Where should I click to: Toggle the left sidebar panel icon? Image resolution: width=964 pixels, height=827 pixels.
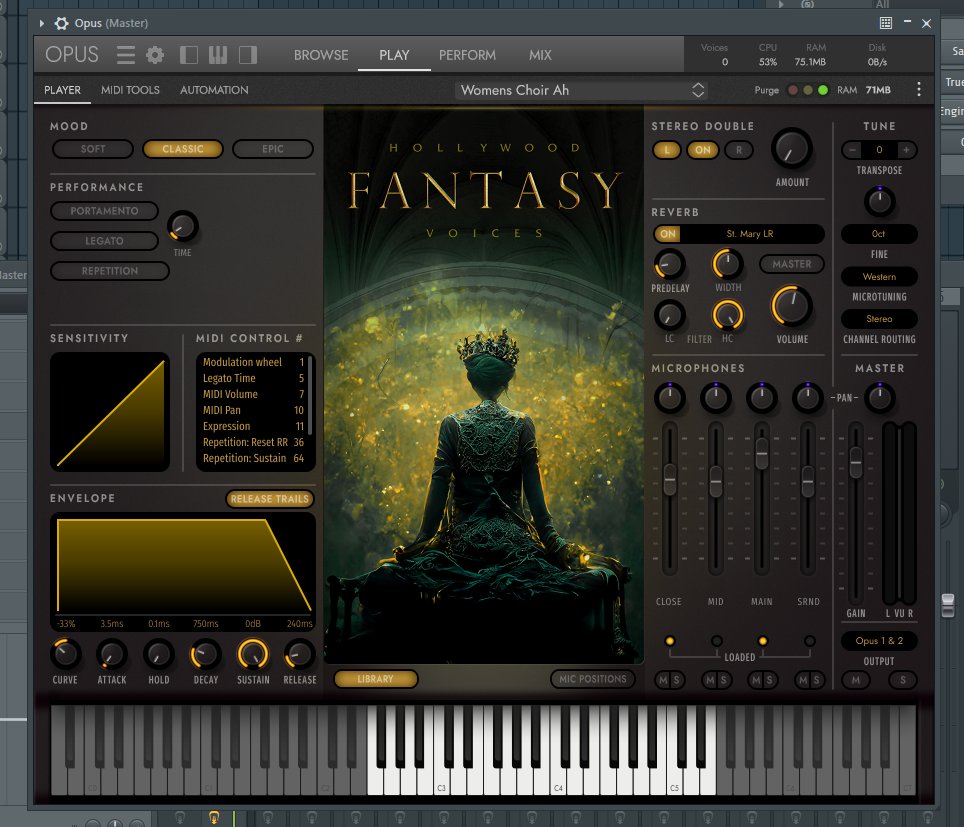coord(189,55)
